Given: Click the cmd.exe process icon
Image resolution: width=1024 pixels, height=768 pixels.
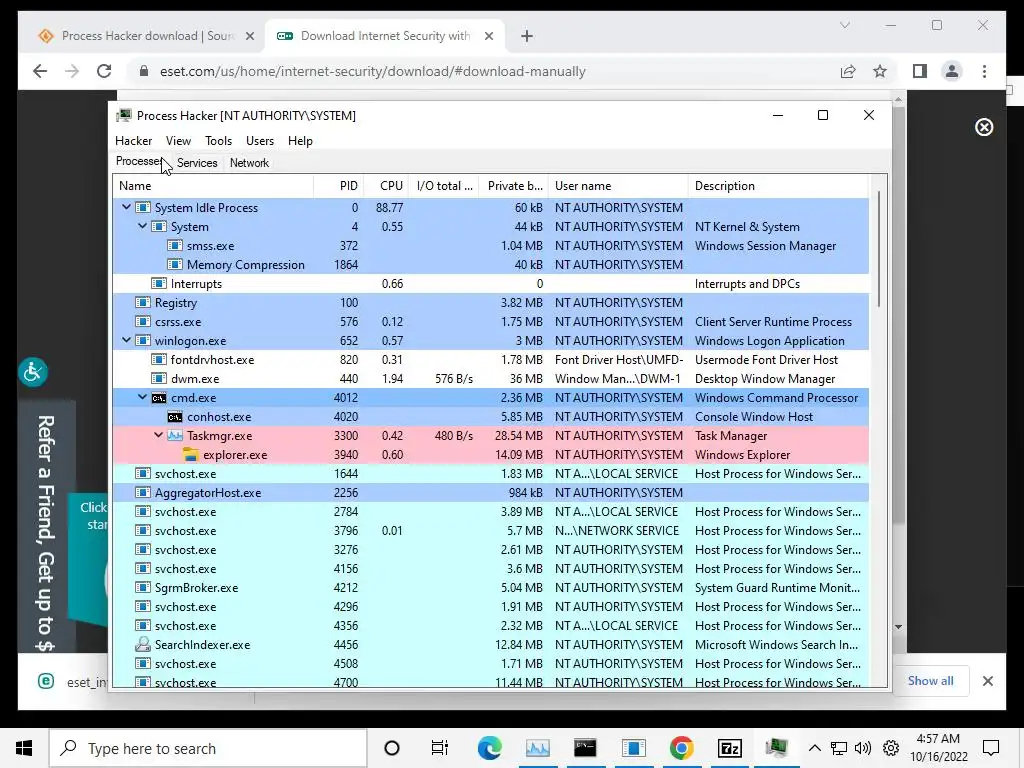Looking at the screenshot, I should (x=159, y=398).
